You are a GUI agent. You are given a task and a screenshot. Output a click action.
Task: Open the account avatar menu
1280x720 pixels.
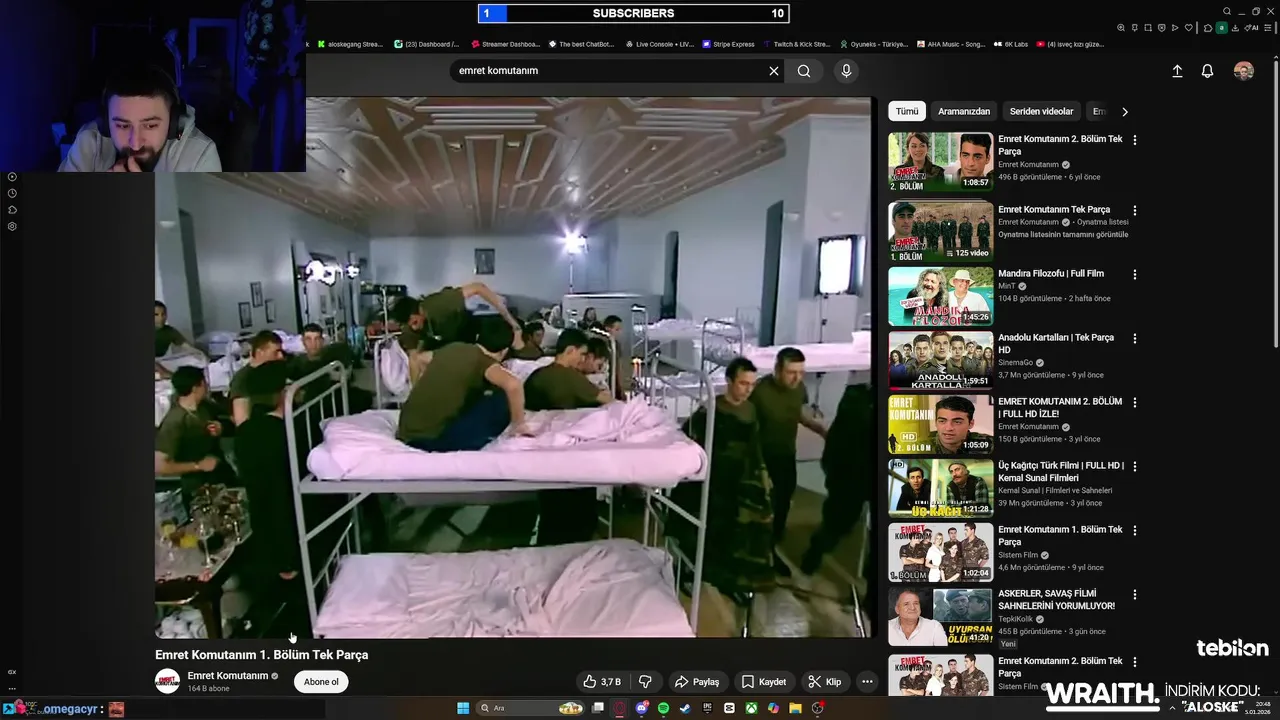pyautogui.click(x=1243, y=71)
